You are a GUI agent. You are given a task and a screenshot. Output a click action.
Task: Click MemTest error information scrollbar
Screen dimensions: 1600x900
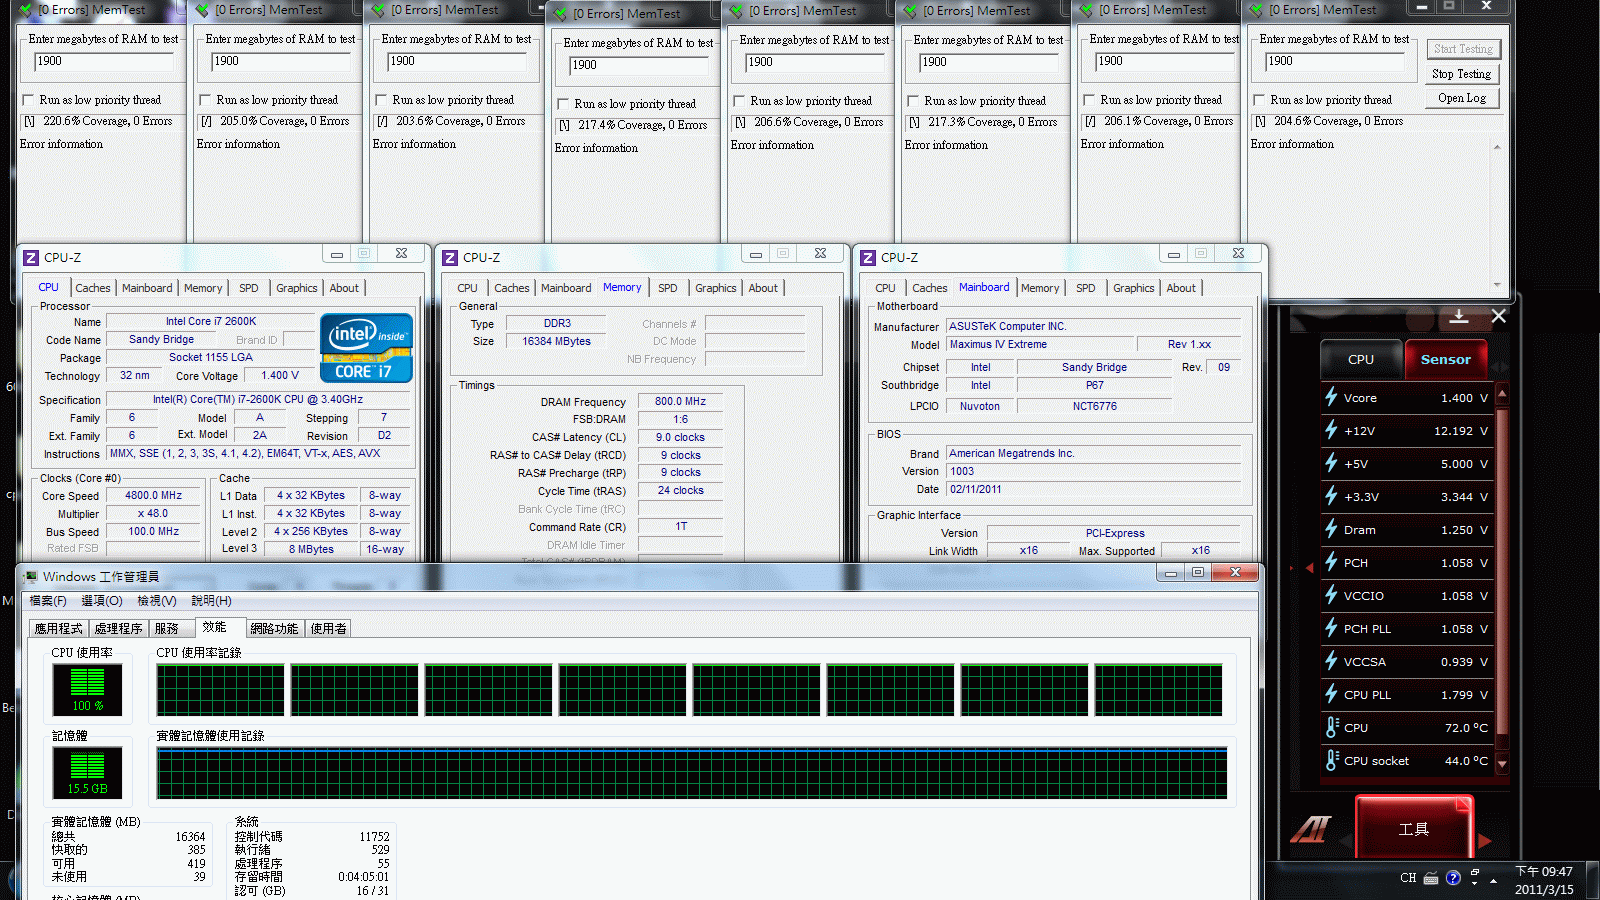(1497, 215)
